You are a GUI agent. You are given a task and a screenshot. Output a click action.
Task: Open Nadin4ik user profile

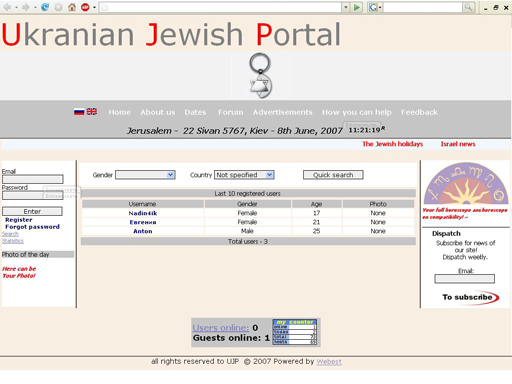coord(143,213)
